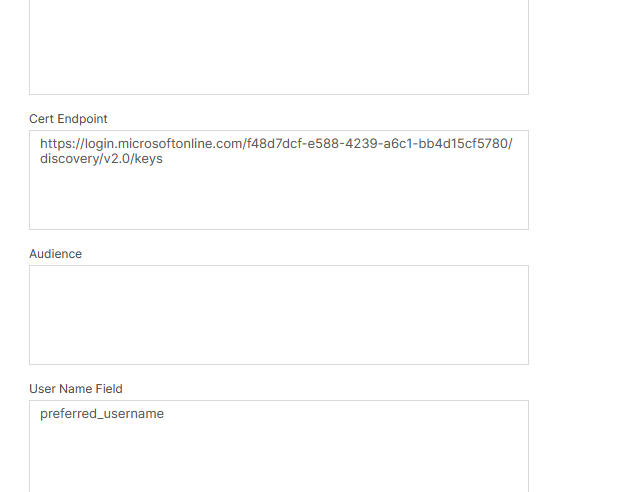This screenshot has width=631, height=492.
Task: Click the User Name Field label
Action: (x=75, y=389)
